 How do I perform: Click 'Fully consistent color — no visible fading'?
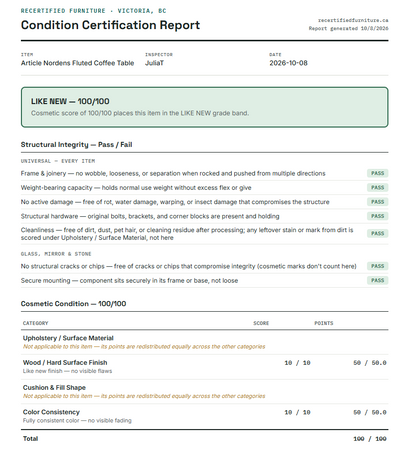click(77, 421)
